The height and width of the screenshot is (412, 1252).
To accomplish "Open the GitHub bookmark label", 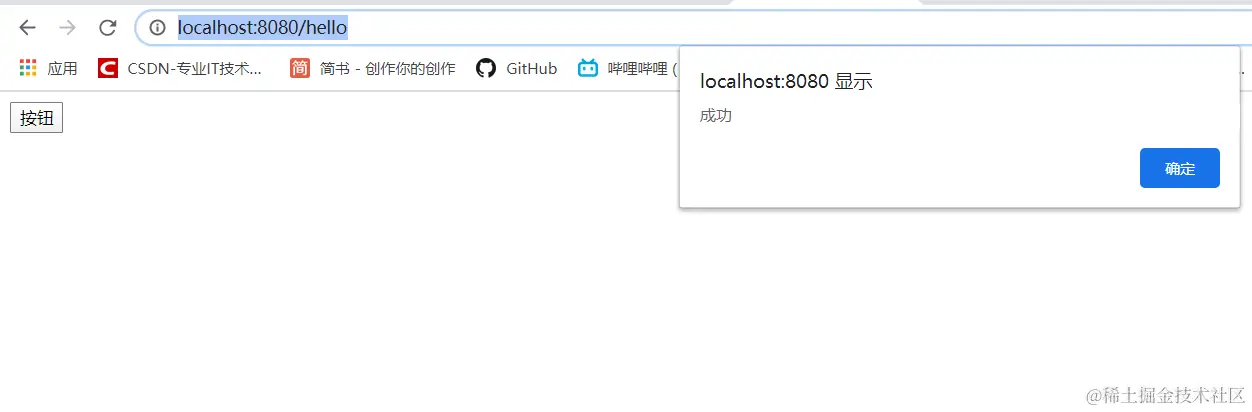I will tap(531, 68).
